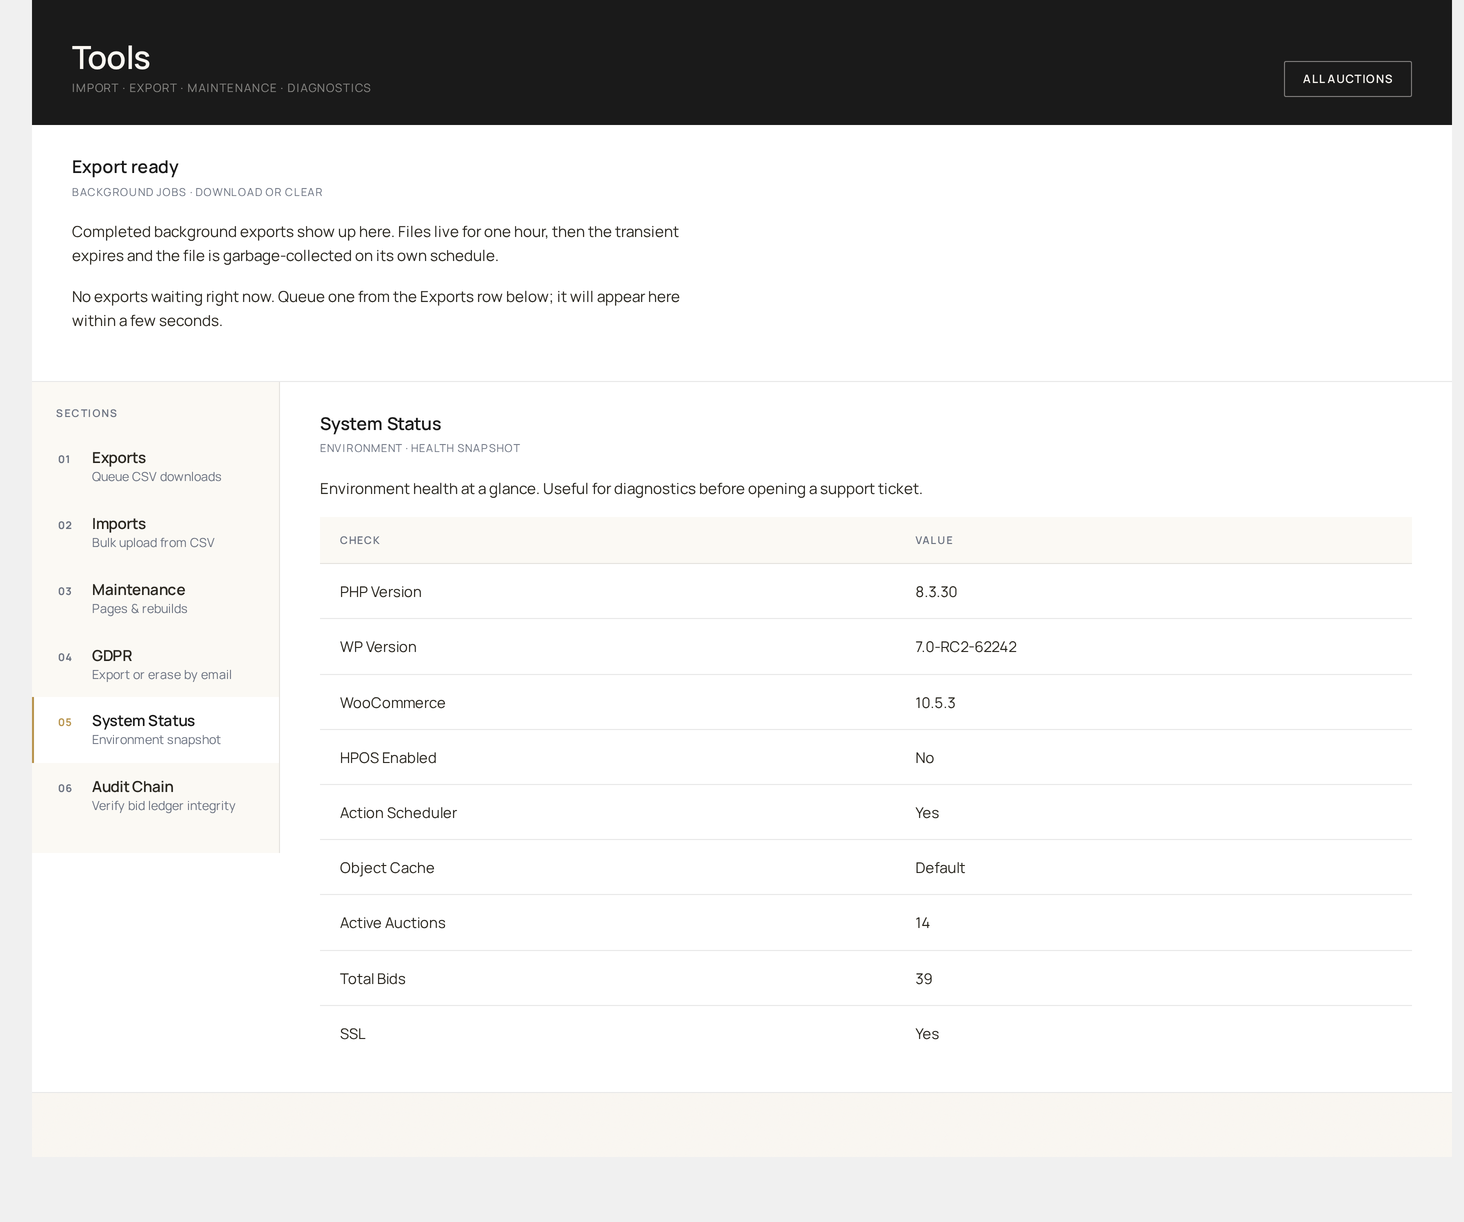Click the Completed background exports paragraph
This screenshot has width=1464, height=1222.
click(x=375, y=244)
